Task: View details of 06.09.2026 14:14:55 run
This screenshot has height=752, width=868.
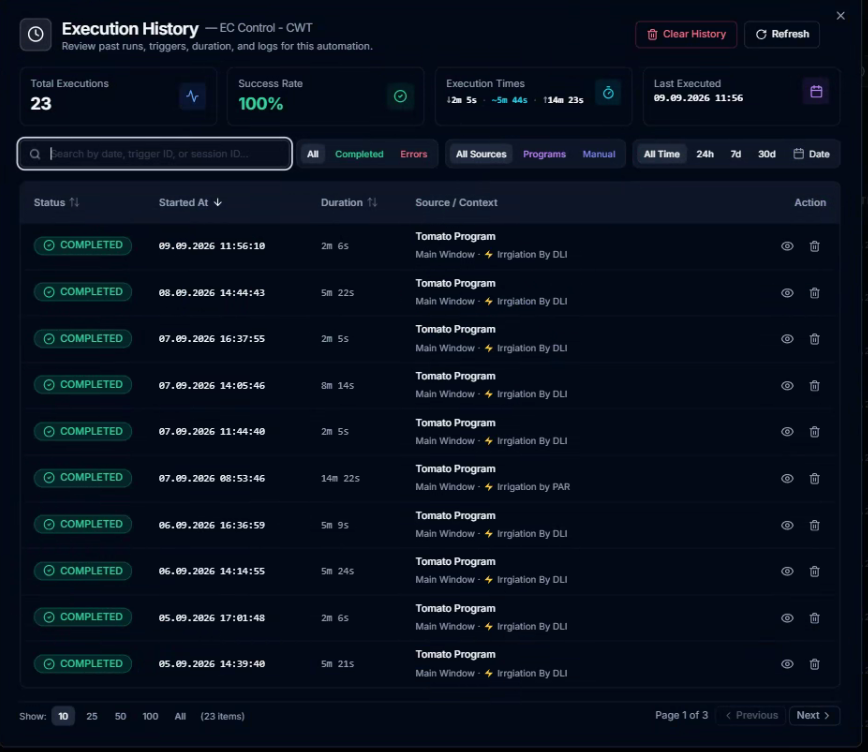Action: point(787,571)
